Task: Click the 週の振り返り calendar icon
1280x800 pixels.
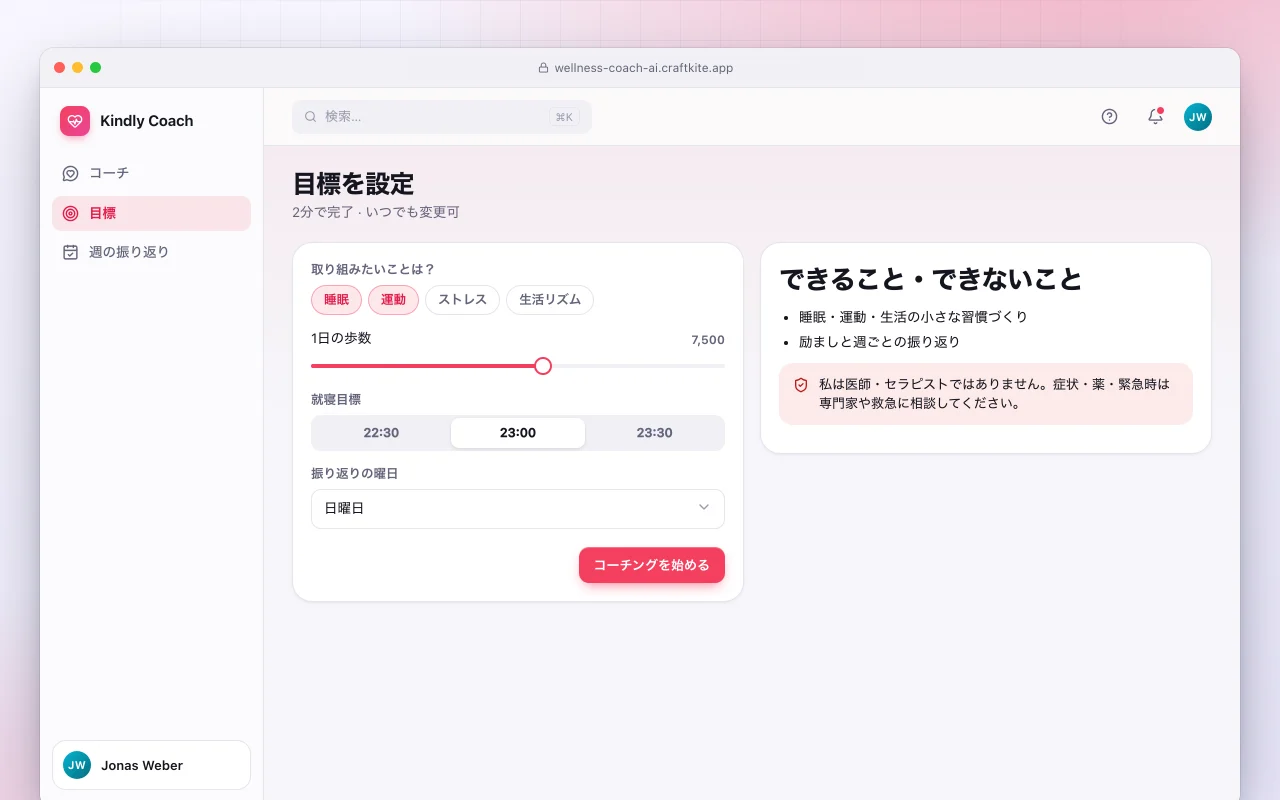Action: (x=70, y=252)
